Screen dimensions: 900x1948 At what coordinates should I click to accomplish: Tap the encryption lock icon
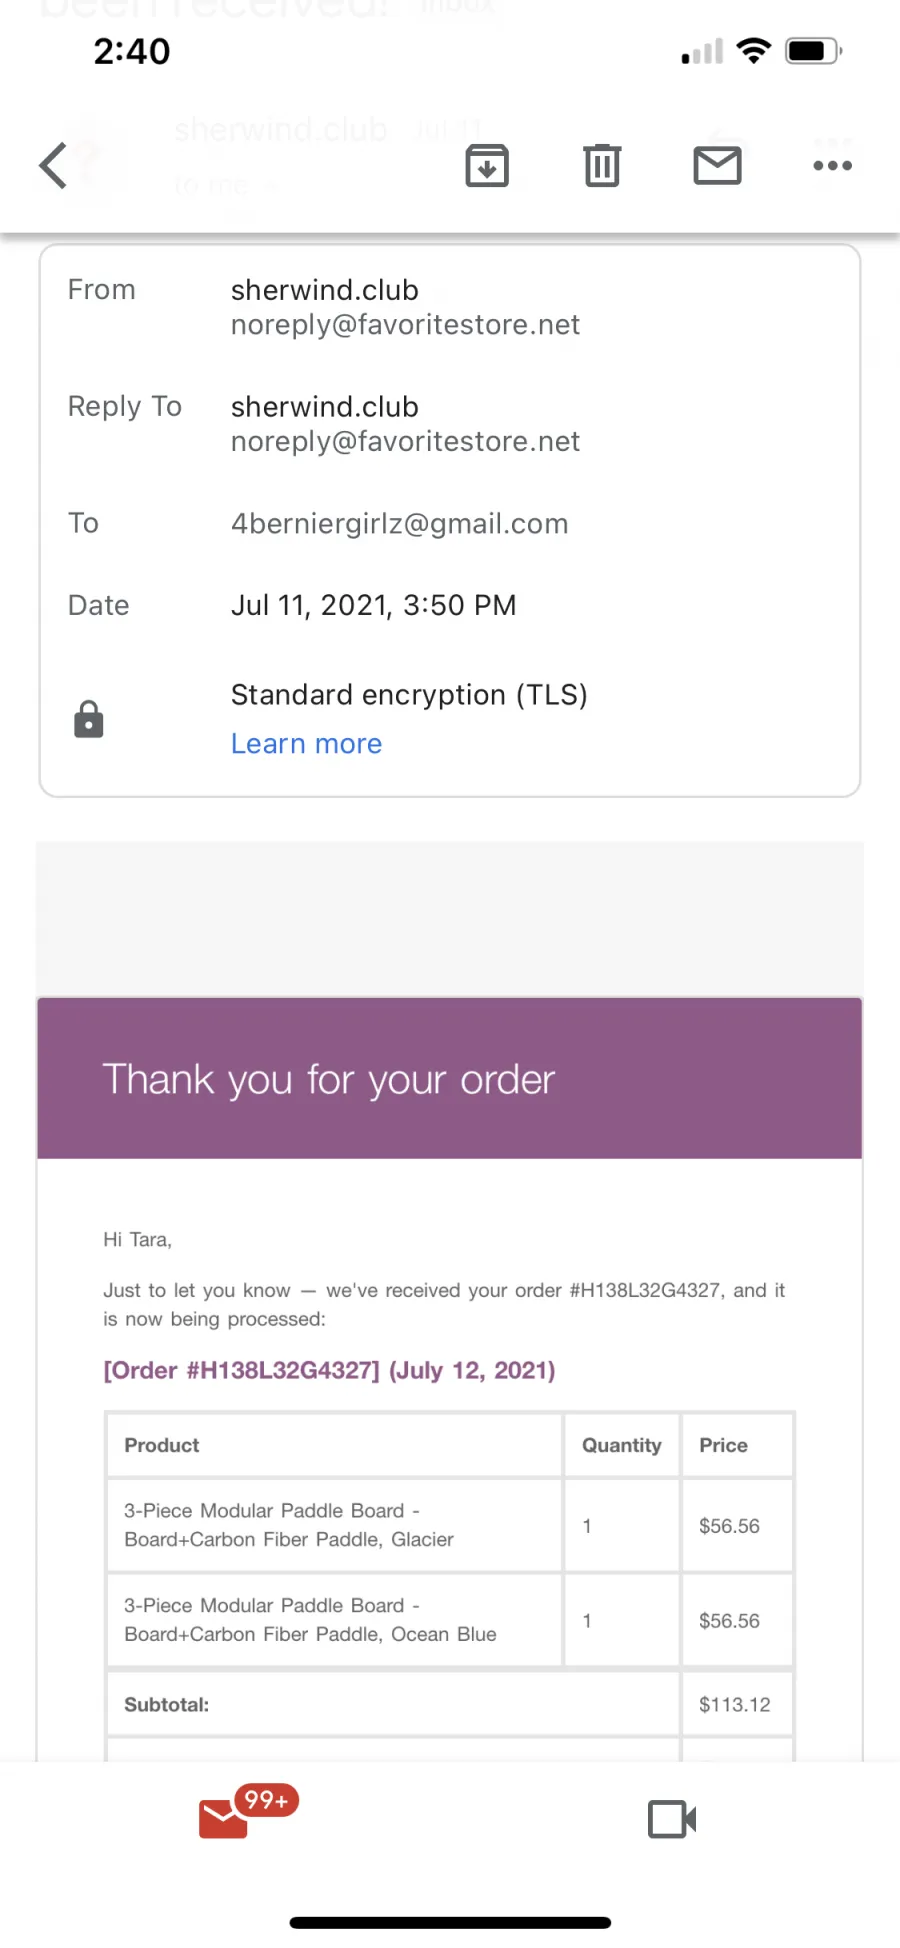pos(89,719)
